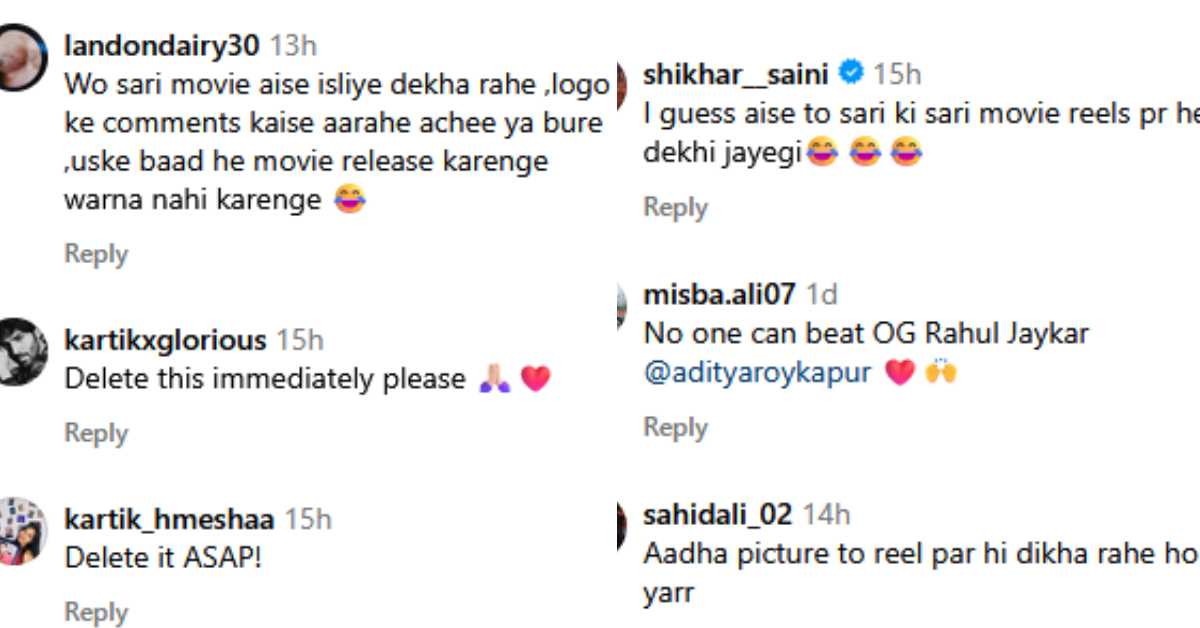
Task: Open the landondairy30 username link
Action: [x=162, y=45]
